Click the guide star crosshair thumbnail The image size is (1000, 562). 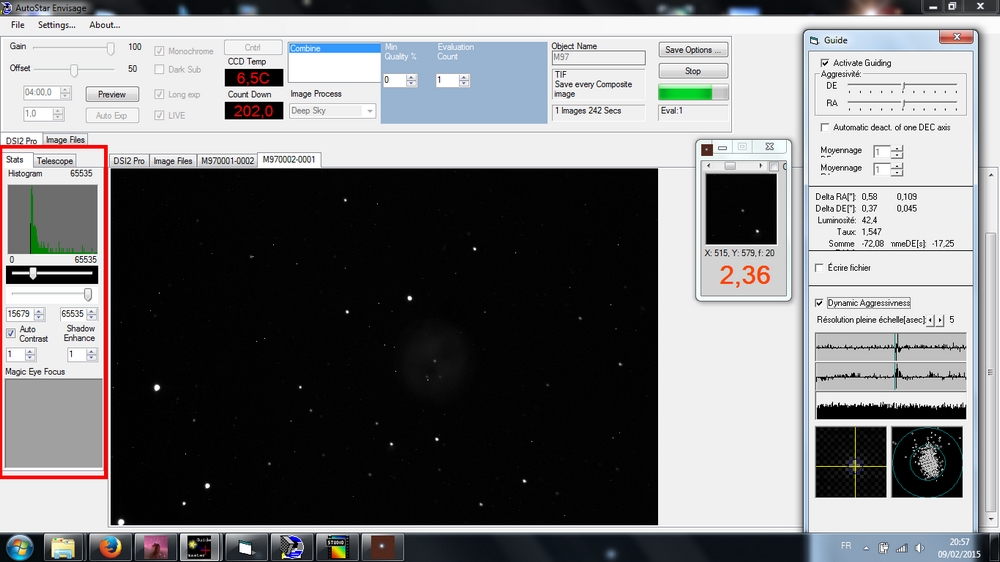pyautogui.click(x=851, y=462)
